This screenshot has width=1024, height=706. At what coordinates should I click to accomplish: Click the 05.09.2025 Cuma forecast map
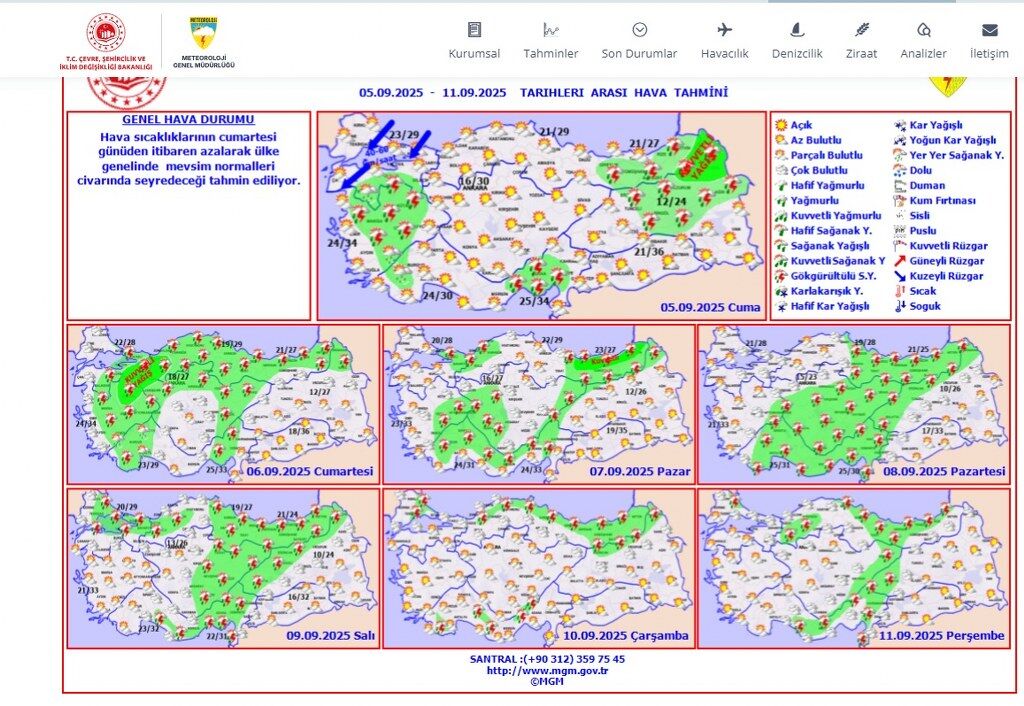(x=541, y=216)
